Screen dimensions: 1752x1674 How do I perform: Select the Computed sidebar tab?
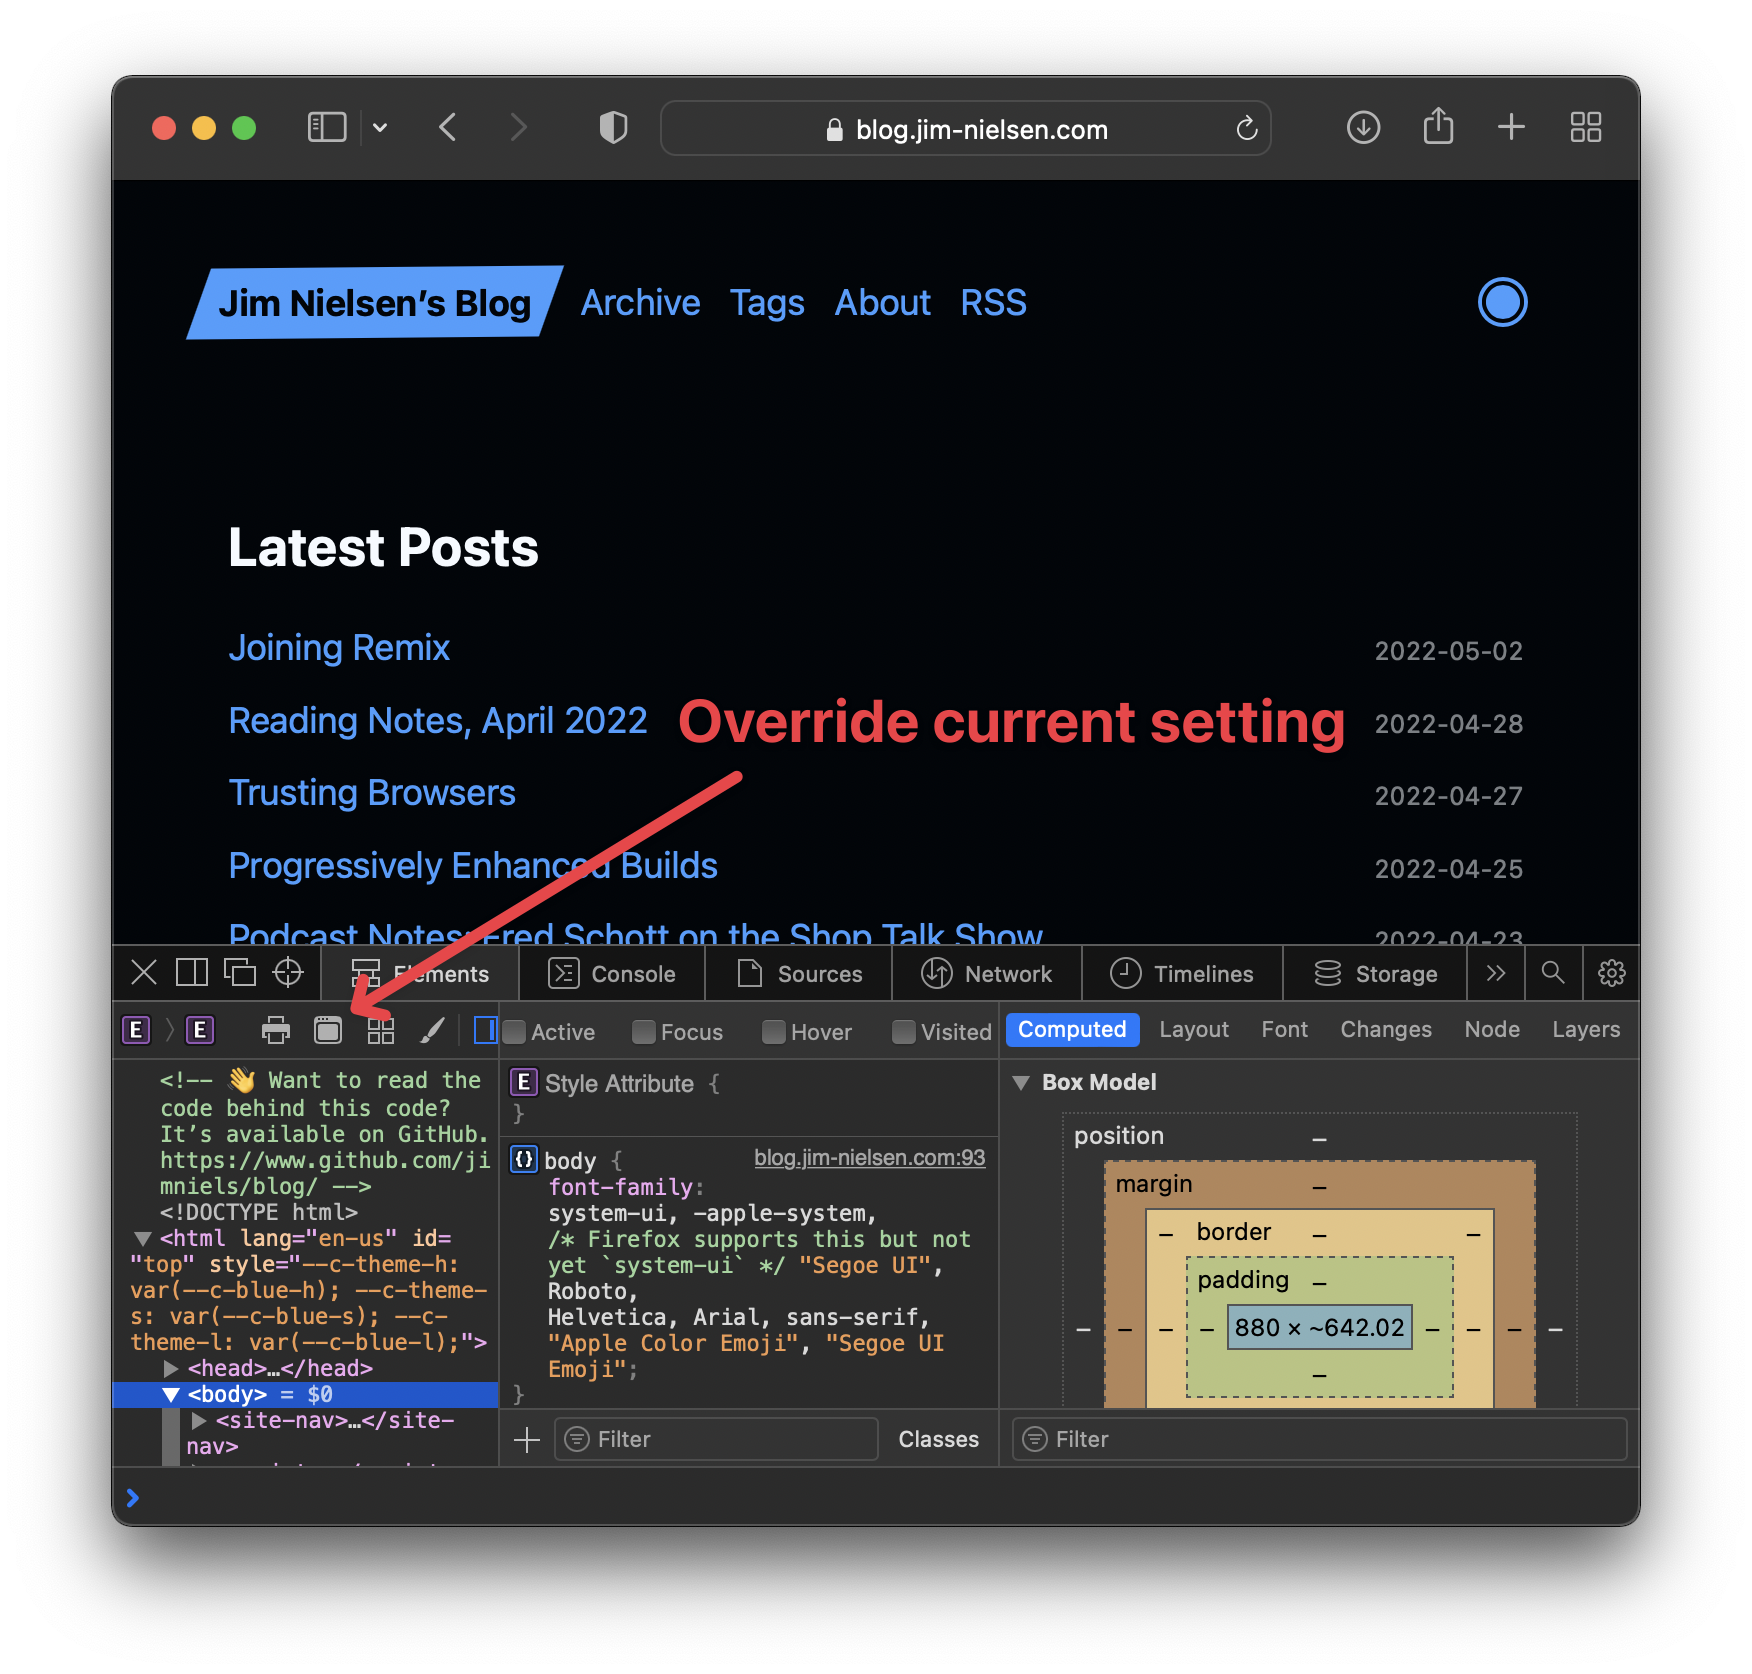coord(1072,1030)
